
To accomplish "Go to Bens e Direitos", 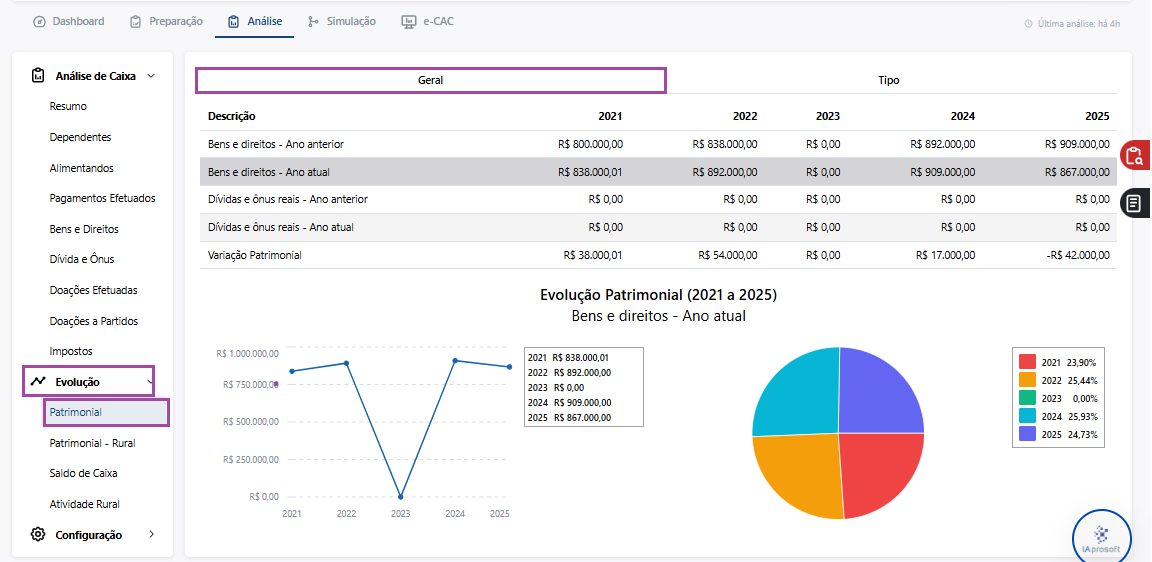I will [x=84, y=229].
